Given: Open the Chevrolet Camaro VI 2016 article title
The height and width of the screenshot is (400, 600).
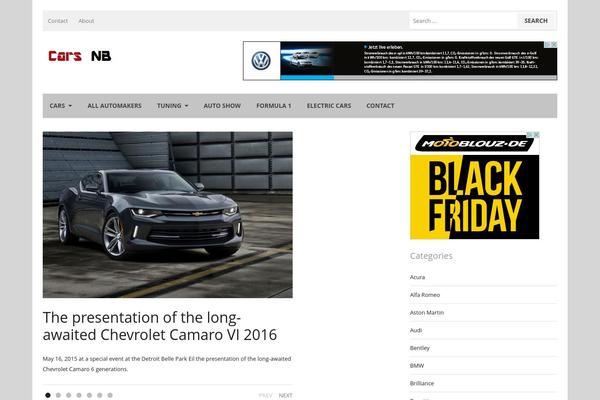Looking at the screenshot, I should pyautogui.click(x=160, y=326).
